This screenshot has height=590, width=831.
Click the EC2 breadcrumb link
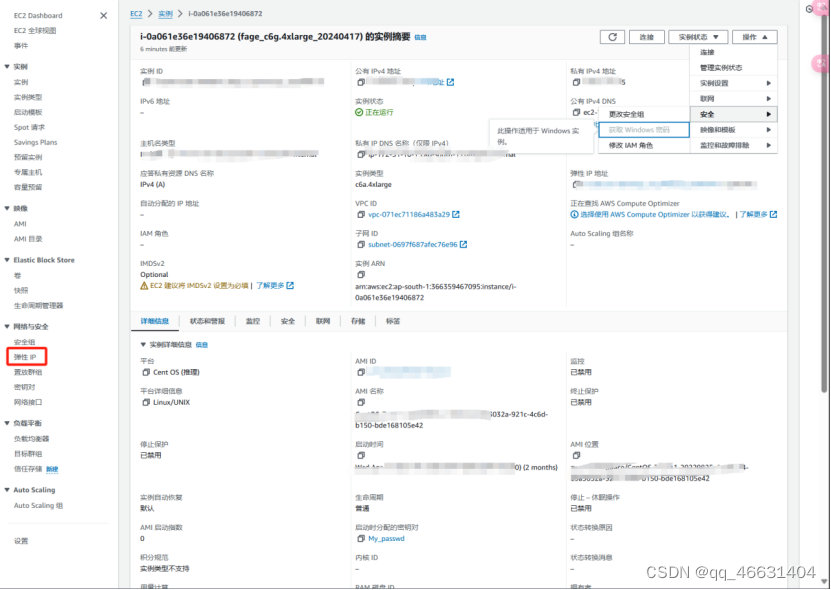(x=136, y=14)
